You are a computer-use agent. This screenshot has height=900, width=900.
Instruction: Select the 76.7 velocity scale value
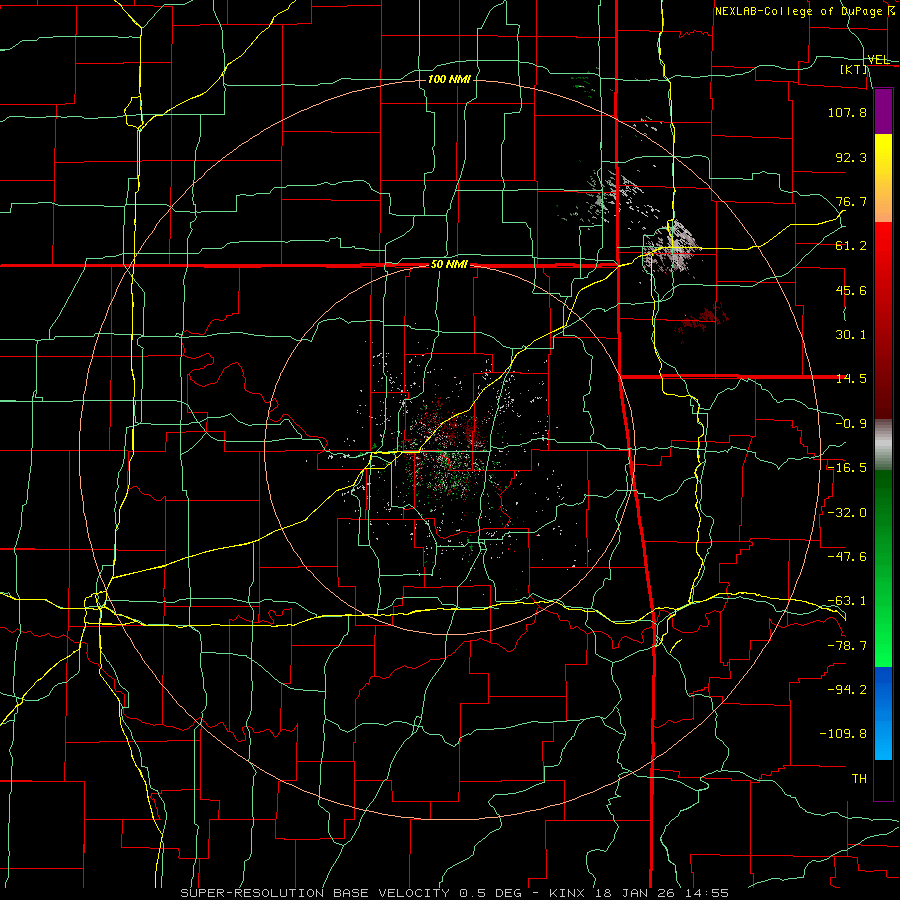click(x=851, y=201)
